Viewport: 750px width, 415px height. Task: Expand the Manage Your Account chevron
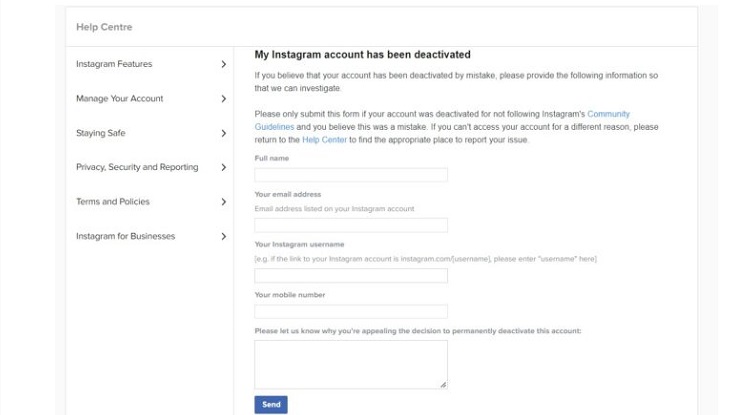(x=223, y=99)
